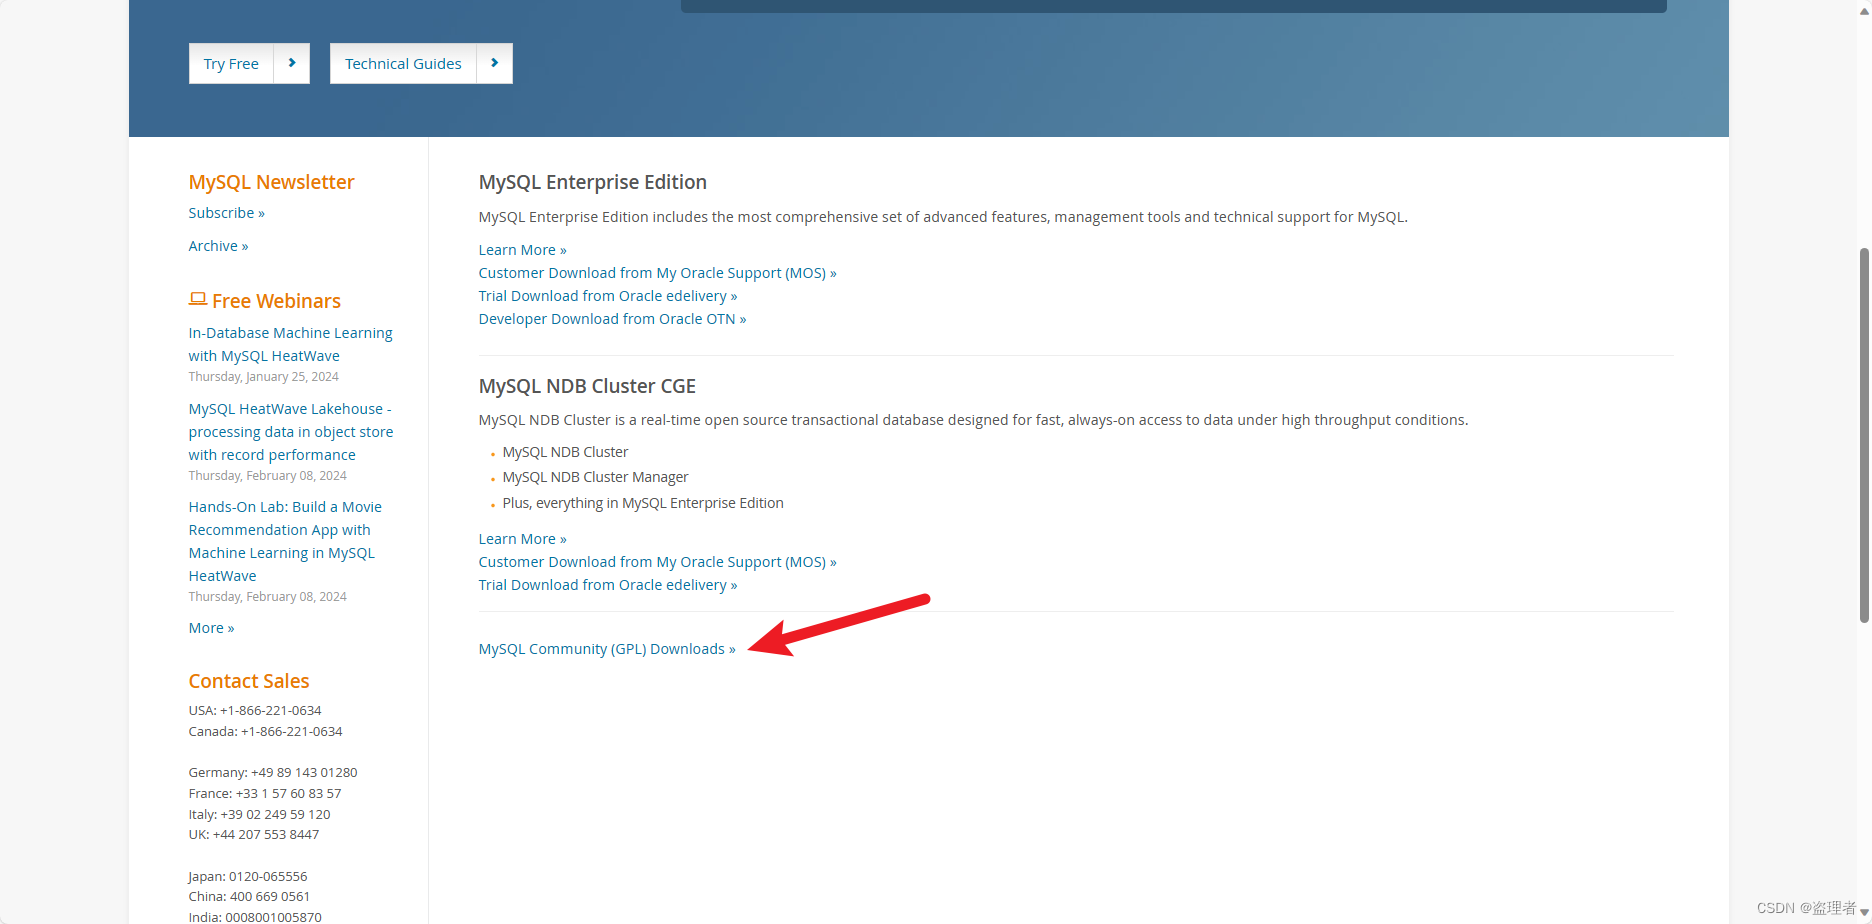
Task: Subscribe to the MySQL Newsletter
Action: click(x=226, y=213)
